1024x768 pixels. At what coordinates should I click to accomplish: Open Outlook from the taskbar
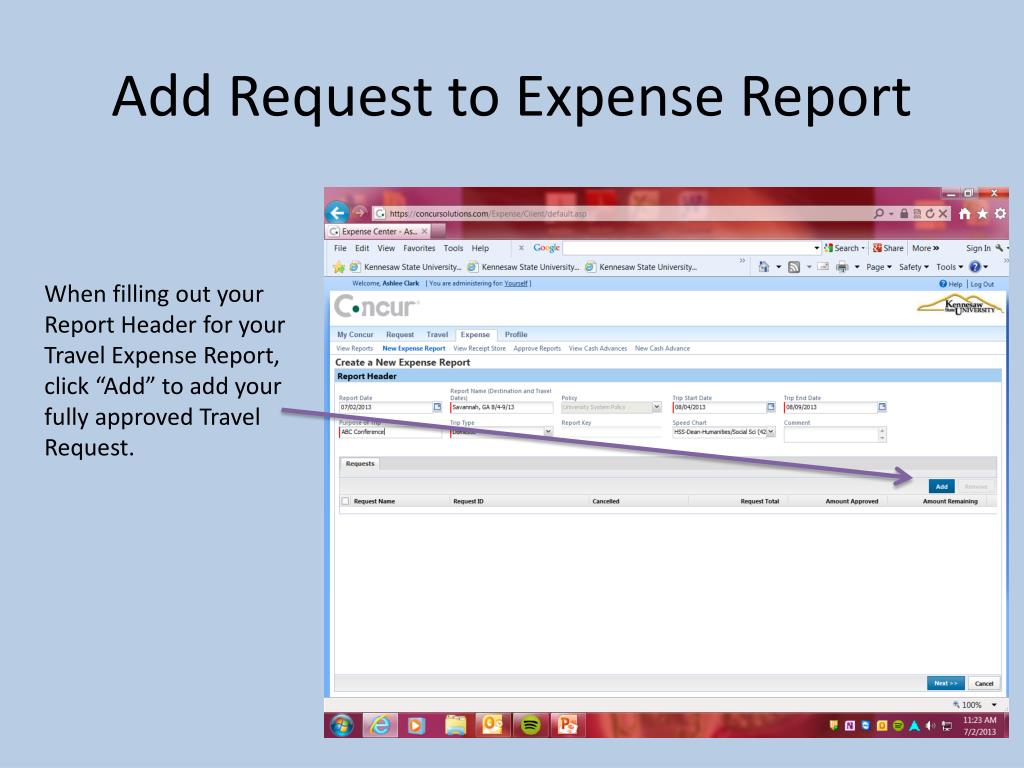click(x=492, y=725)
